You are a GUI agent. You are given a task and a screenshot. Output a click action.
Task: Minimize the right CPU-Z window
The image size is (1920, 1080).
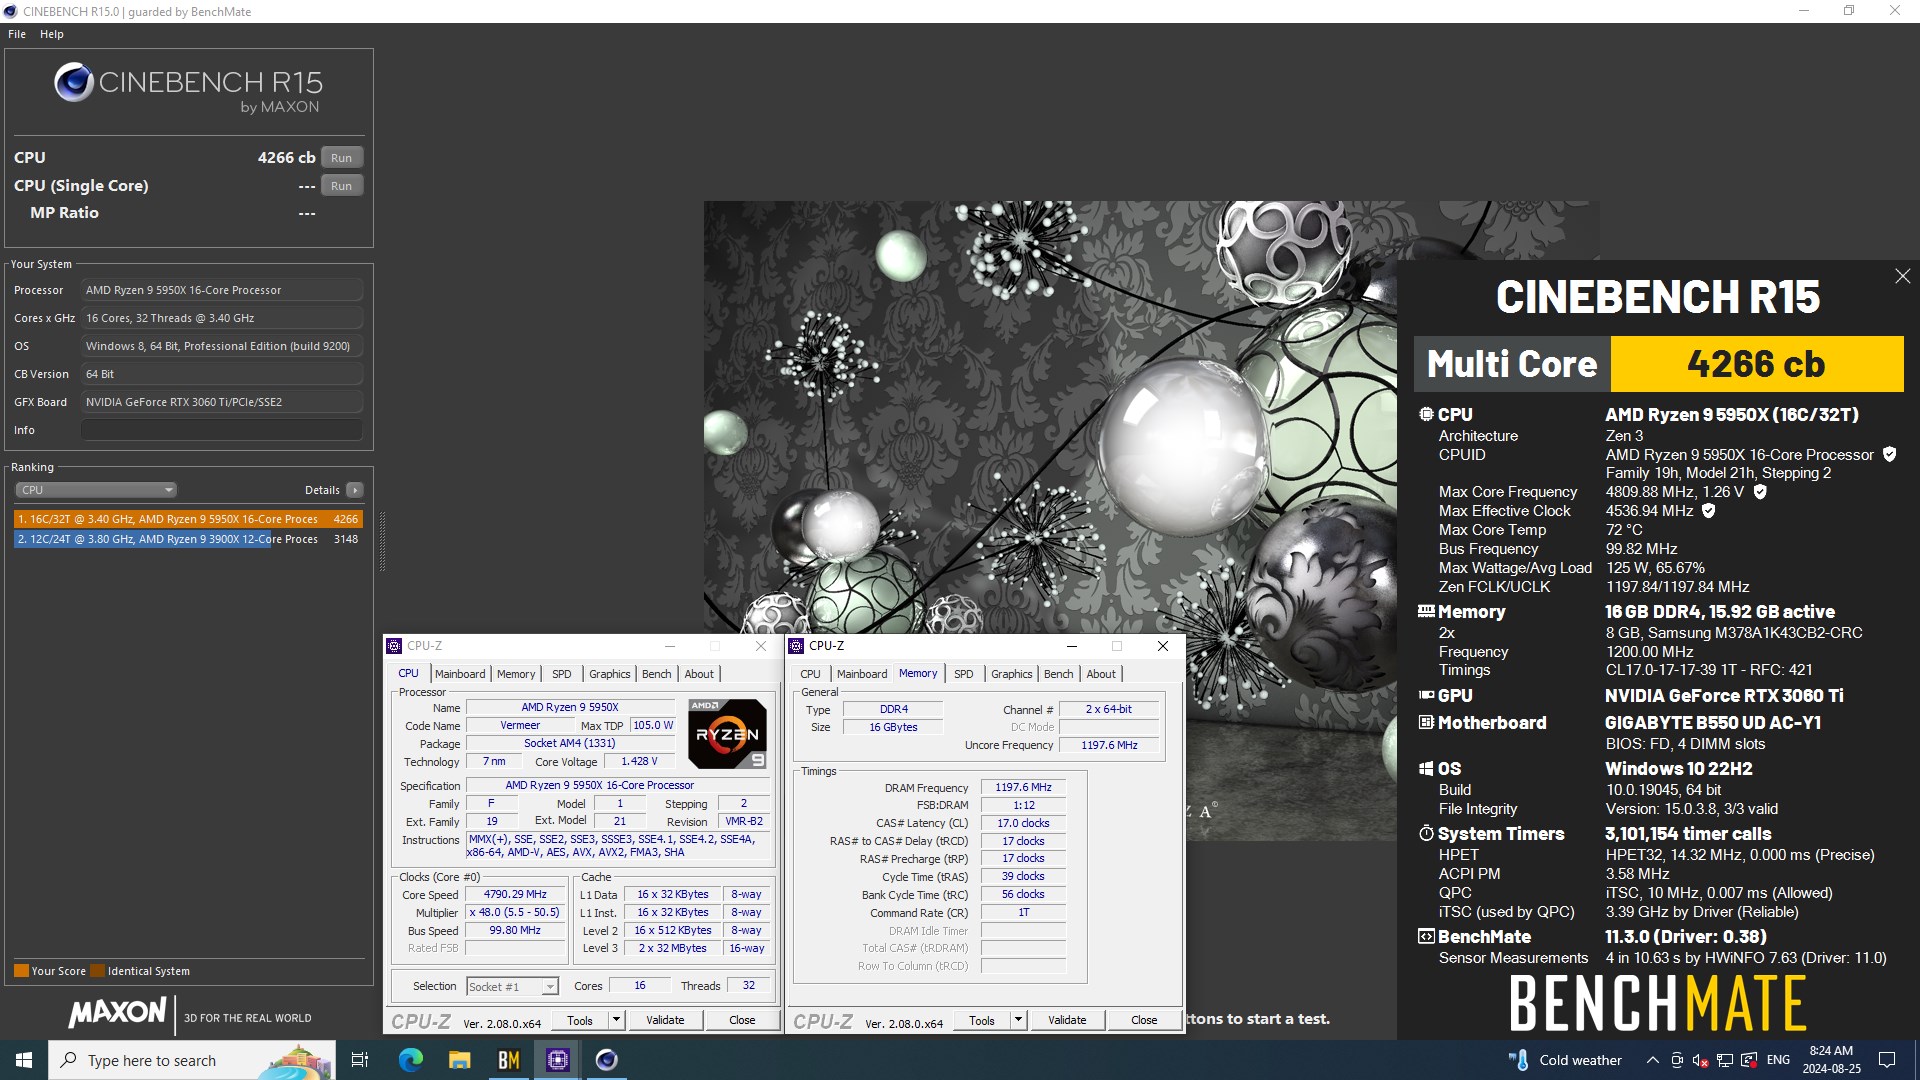[x=1071, y=646]
